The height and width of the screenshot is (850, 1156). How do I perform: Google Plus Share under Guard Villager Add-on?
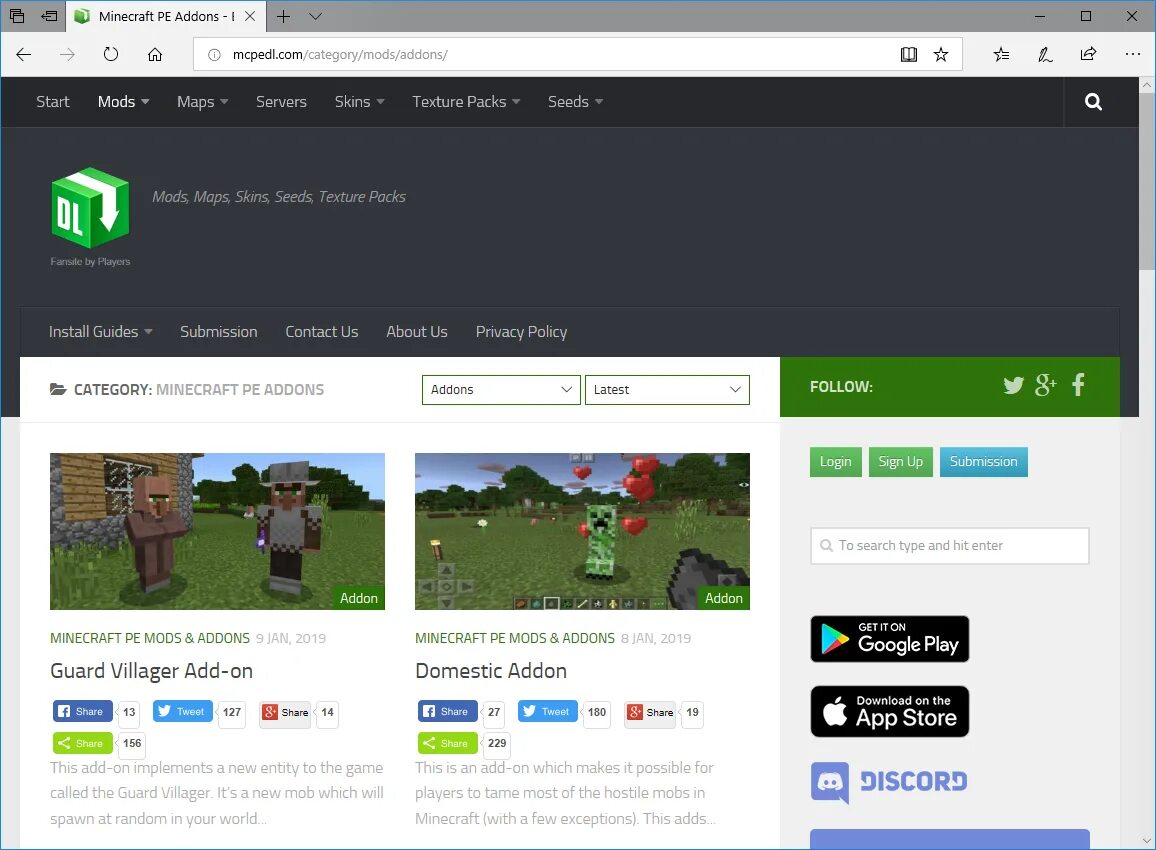pyautogui.click(x=285, y=712)
